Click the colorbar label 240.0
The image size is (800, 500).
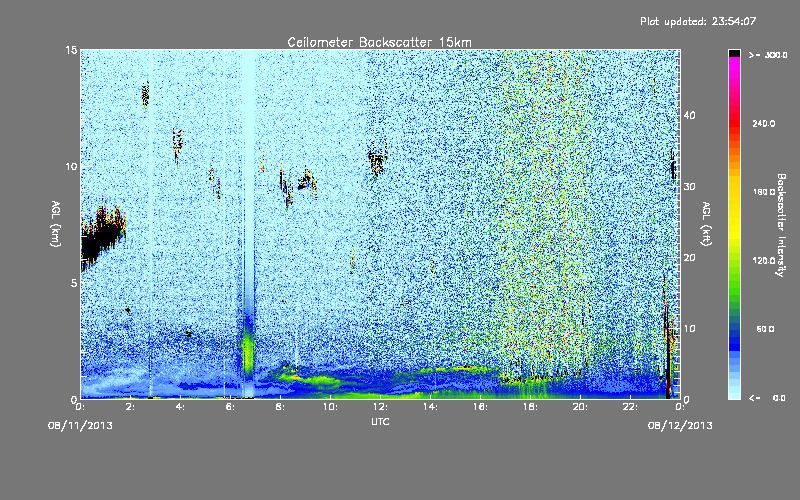(x=764, y=123)
